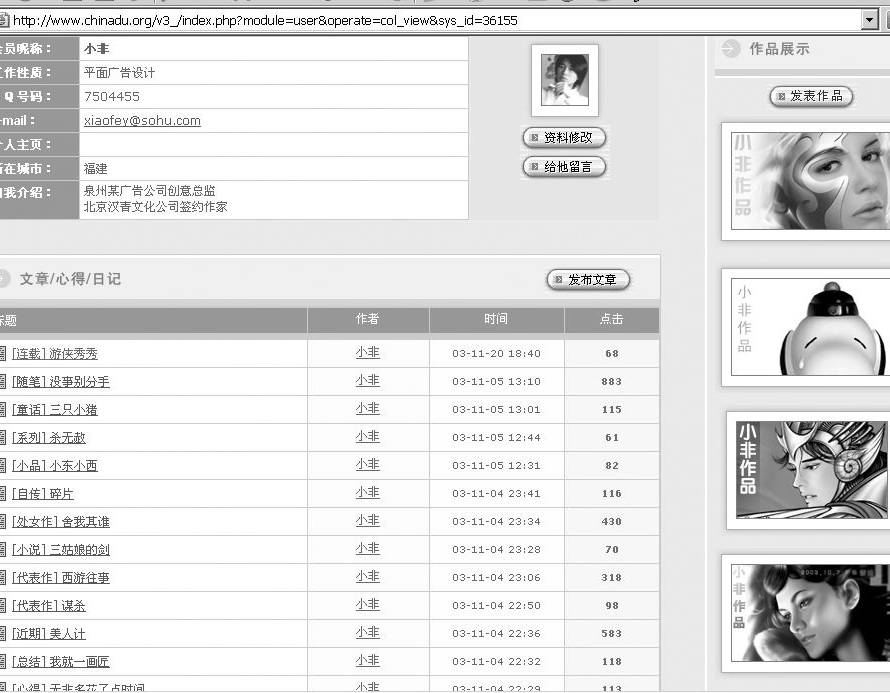Click the page icon in the address bar

4,20
